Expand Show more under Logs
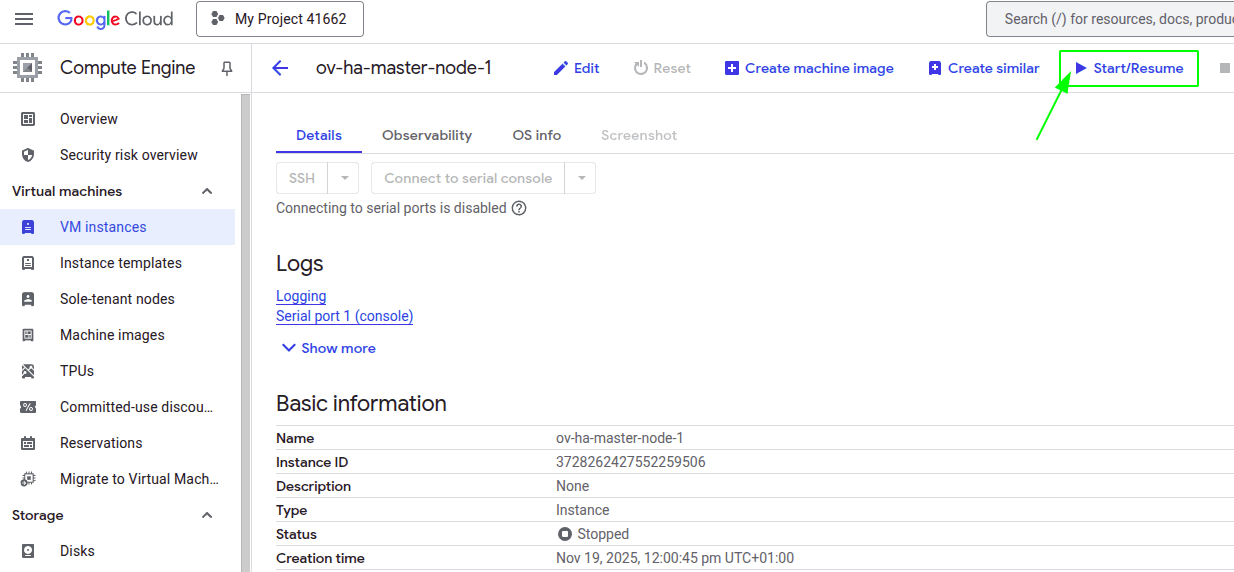1234x572 pixels. 328,348
